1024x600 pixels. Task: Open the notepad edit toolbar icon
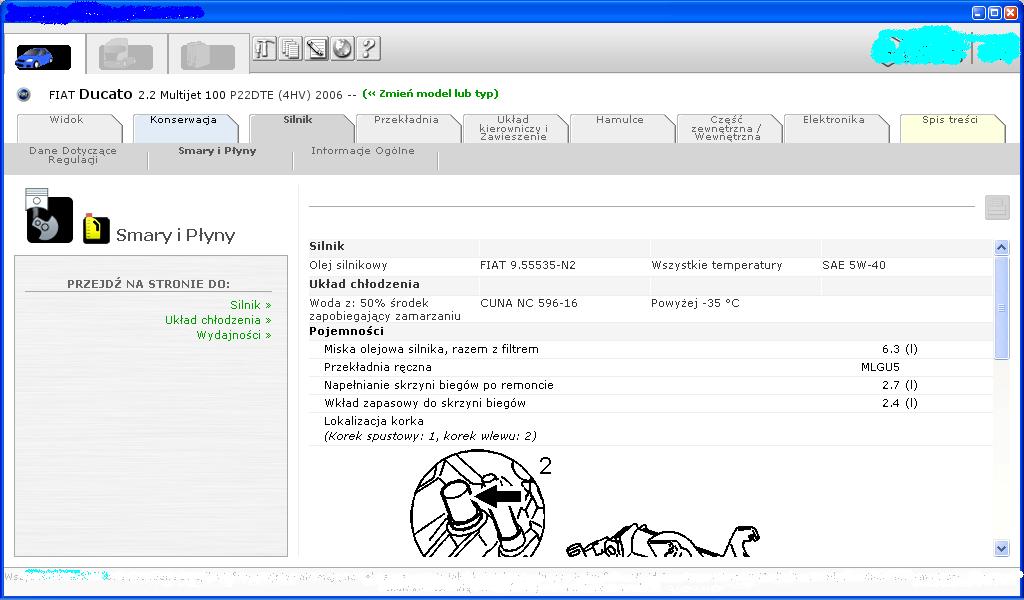(317, 48)
